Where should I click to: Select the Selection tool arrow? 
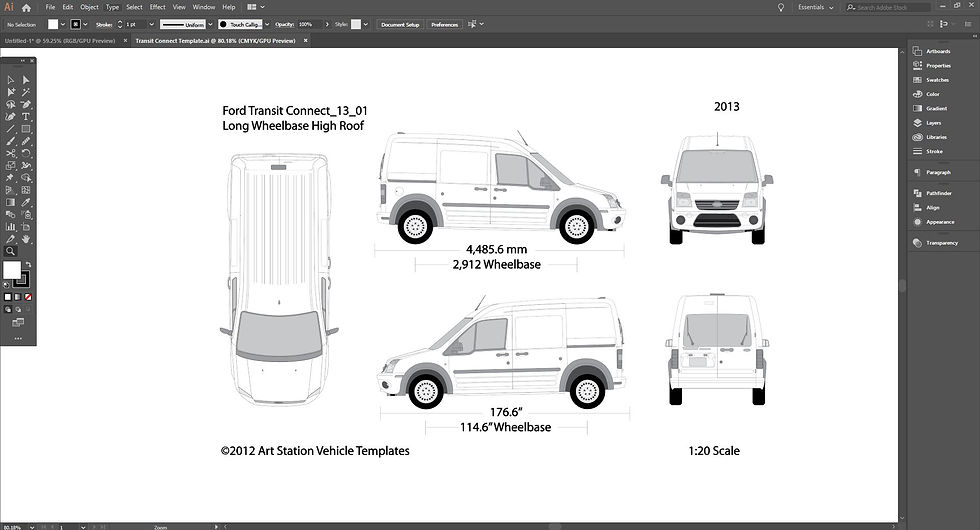[x=11, y=80]
